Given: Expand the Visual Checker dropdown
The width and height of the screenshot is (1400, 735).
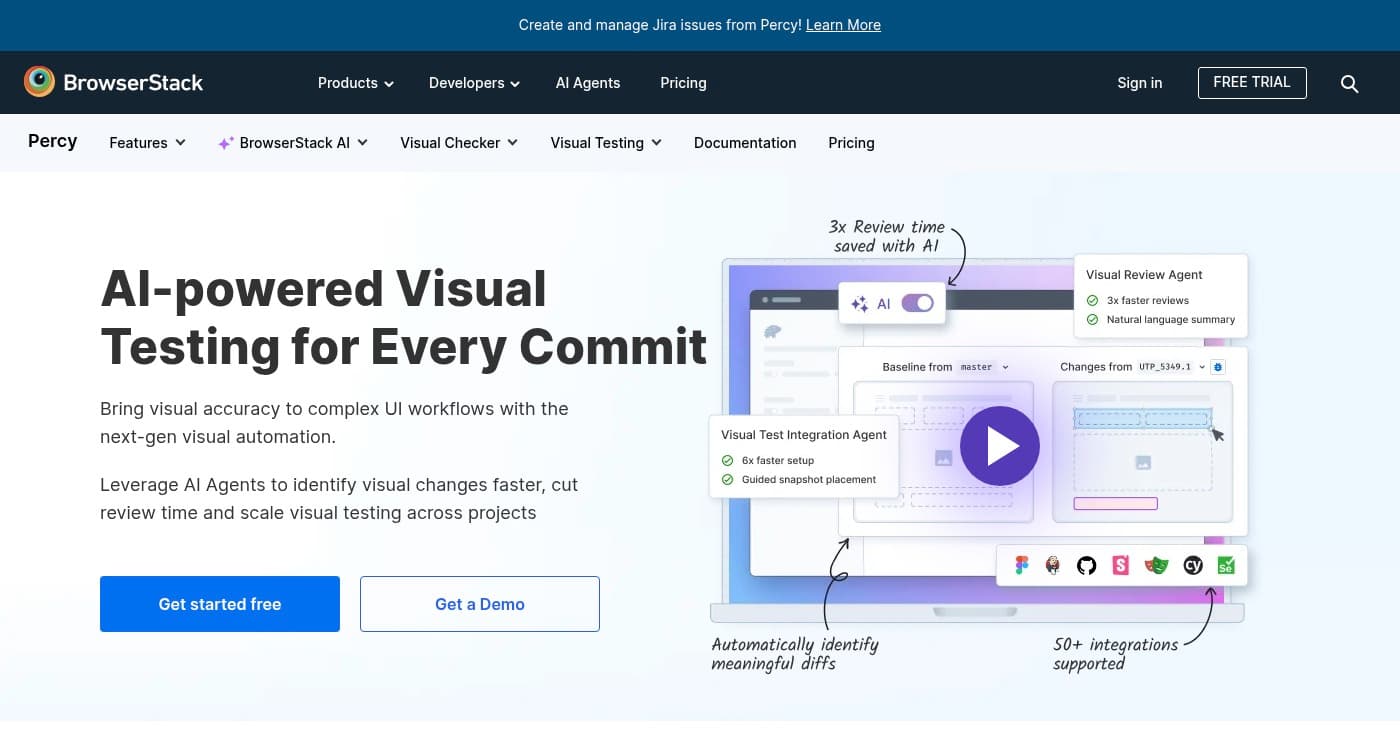Looking at the screenshot, I should (x=458, y=143).
